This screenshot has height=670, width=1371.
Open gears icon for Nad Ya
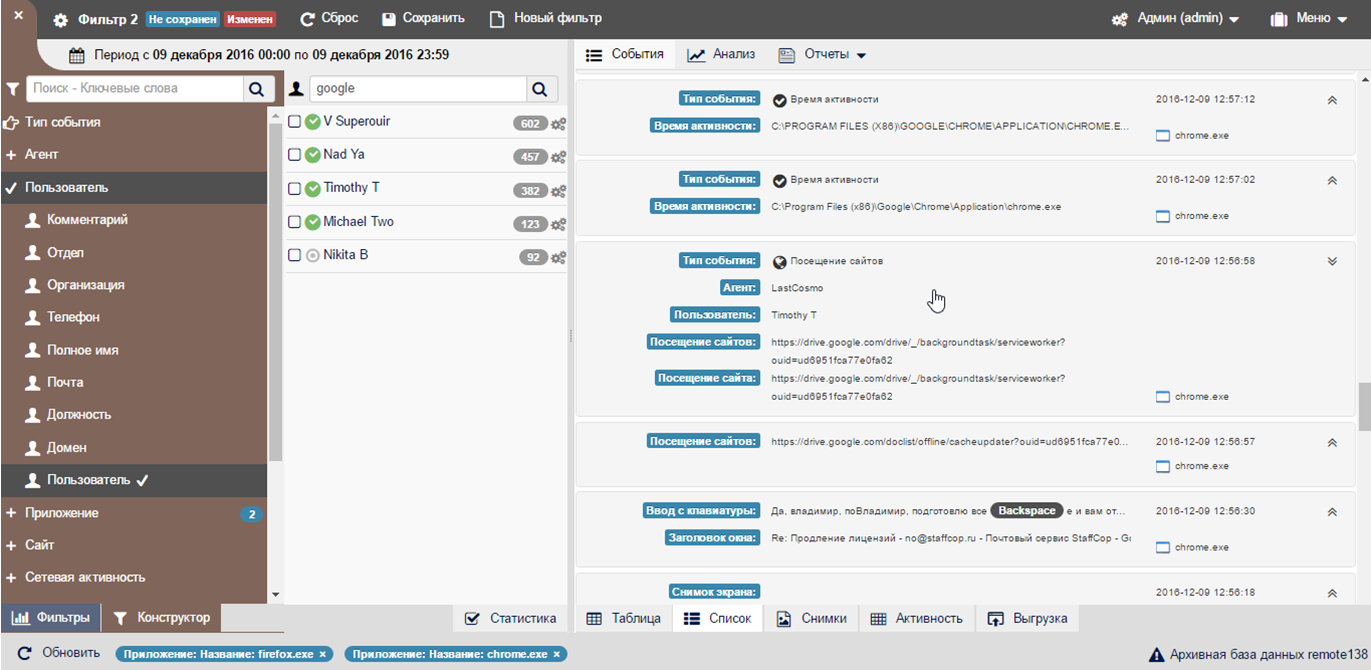[x=559, y=157]
